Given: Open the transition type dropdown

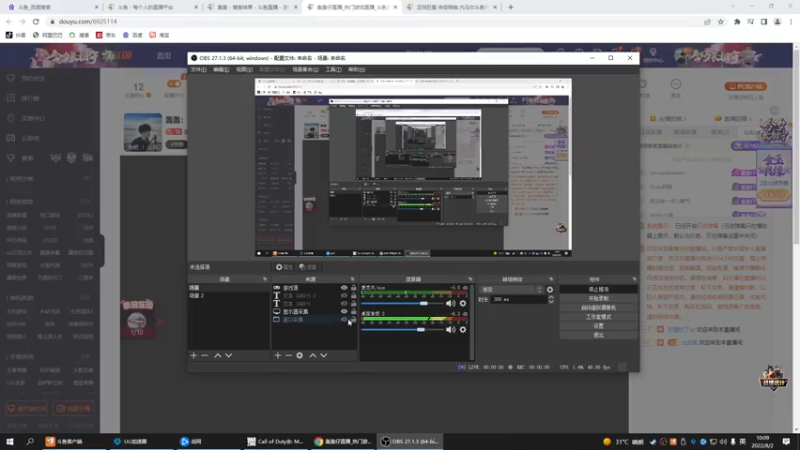Looking at the screenshot, I should [x=512, y=289].
